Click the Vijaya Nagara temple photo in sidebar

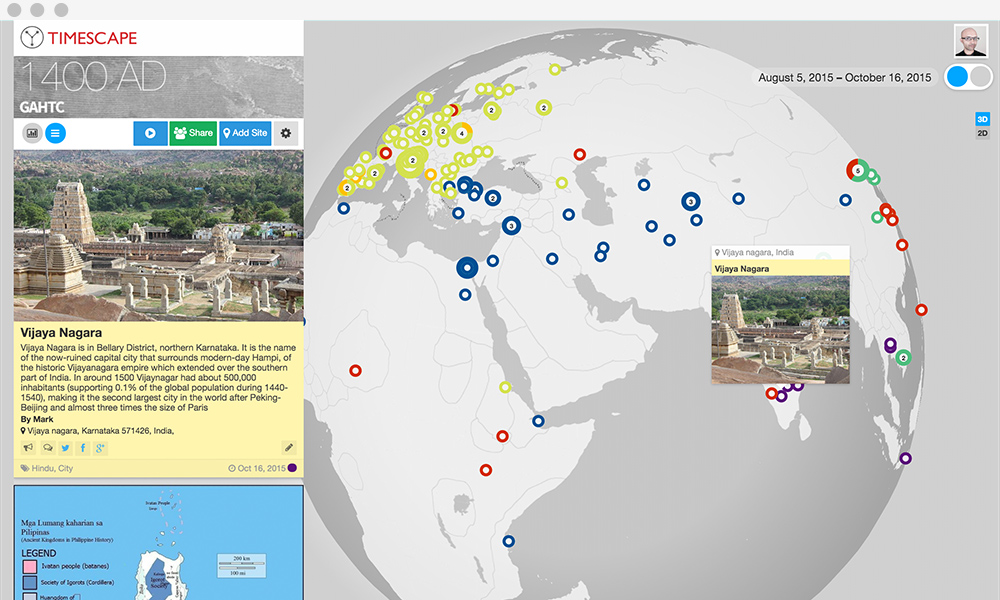coord(158,235)
